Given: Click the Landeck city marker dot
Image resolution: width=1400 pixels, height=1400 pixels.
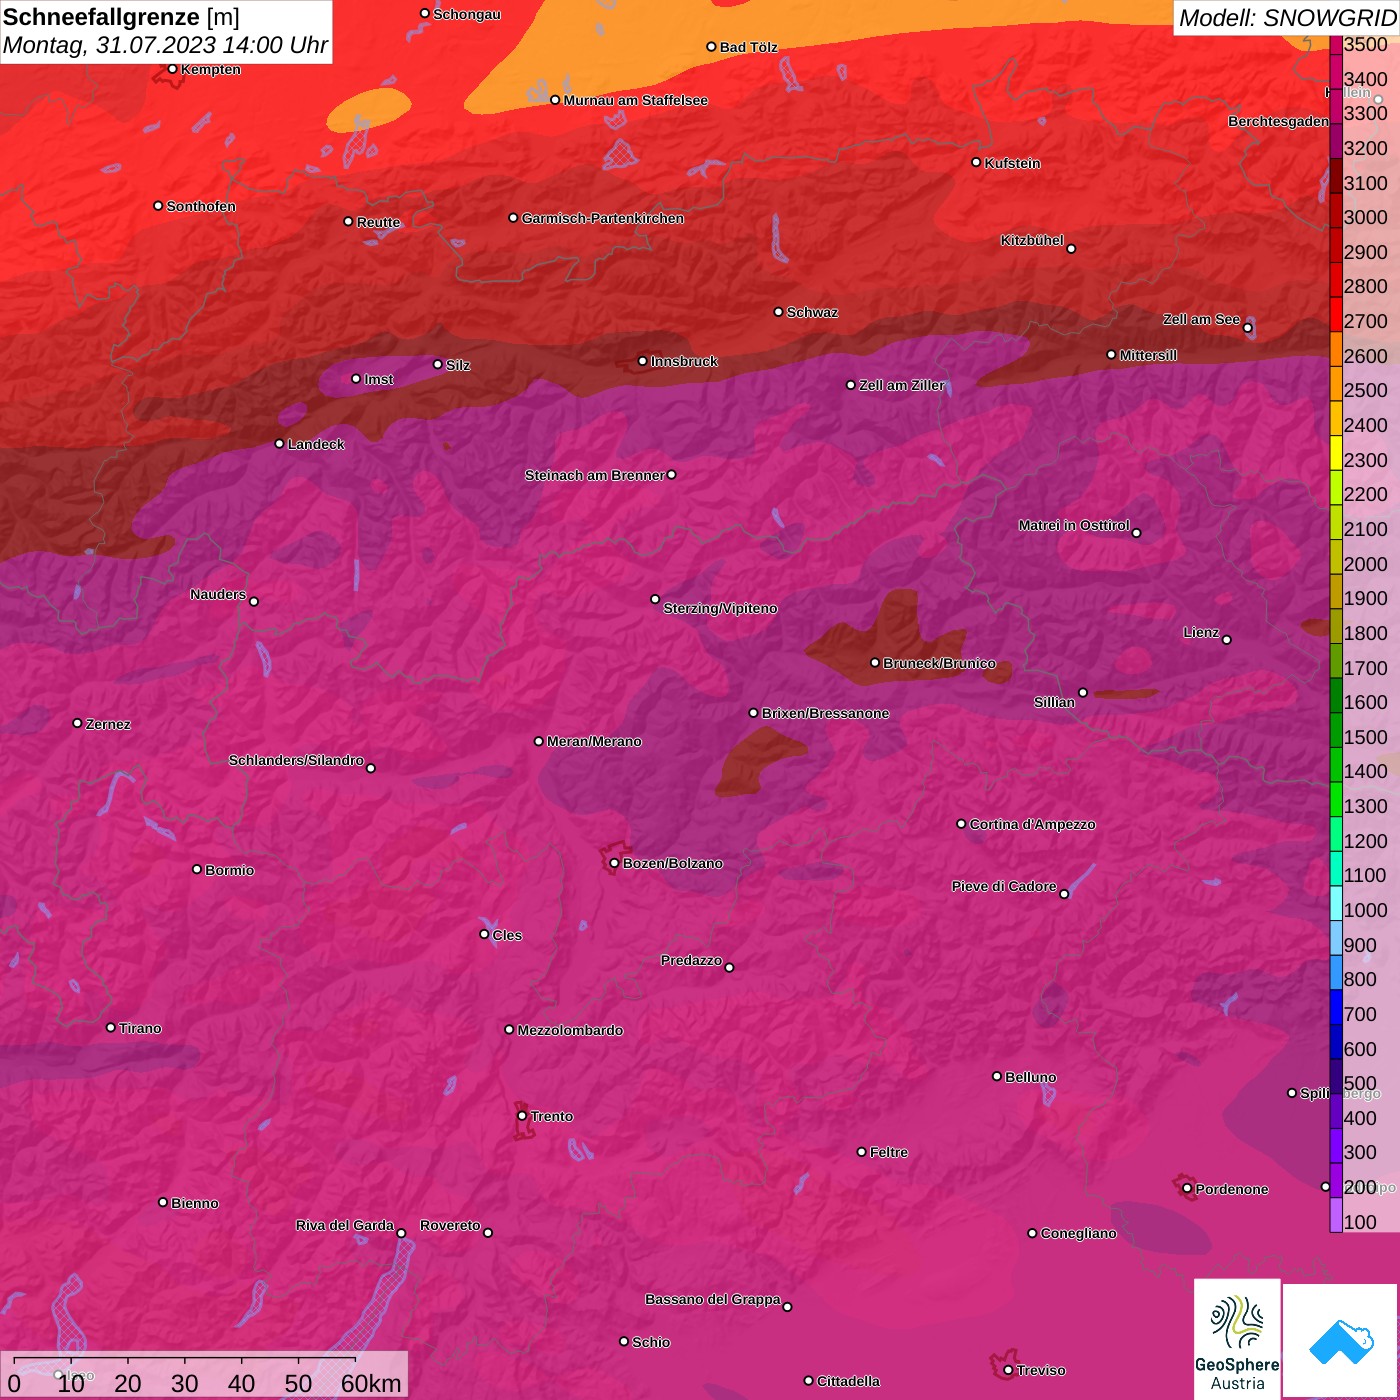Looking at the screenshot, I should [x=279, y=444].
